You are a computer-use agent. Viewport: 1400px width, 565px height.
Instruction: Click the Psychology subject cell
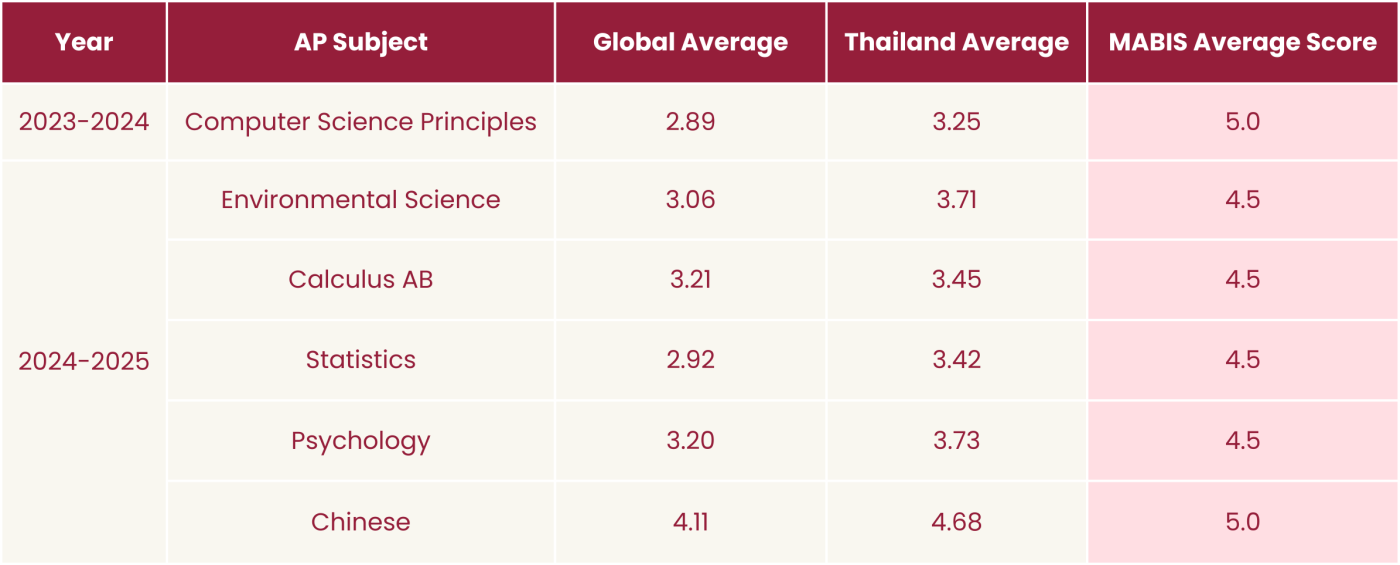tap(361, 441)
